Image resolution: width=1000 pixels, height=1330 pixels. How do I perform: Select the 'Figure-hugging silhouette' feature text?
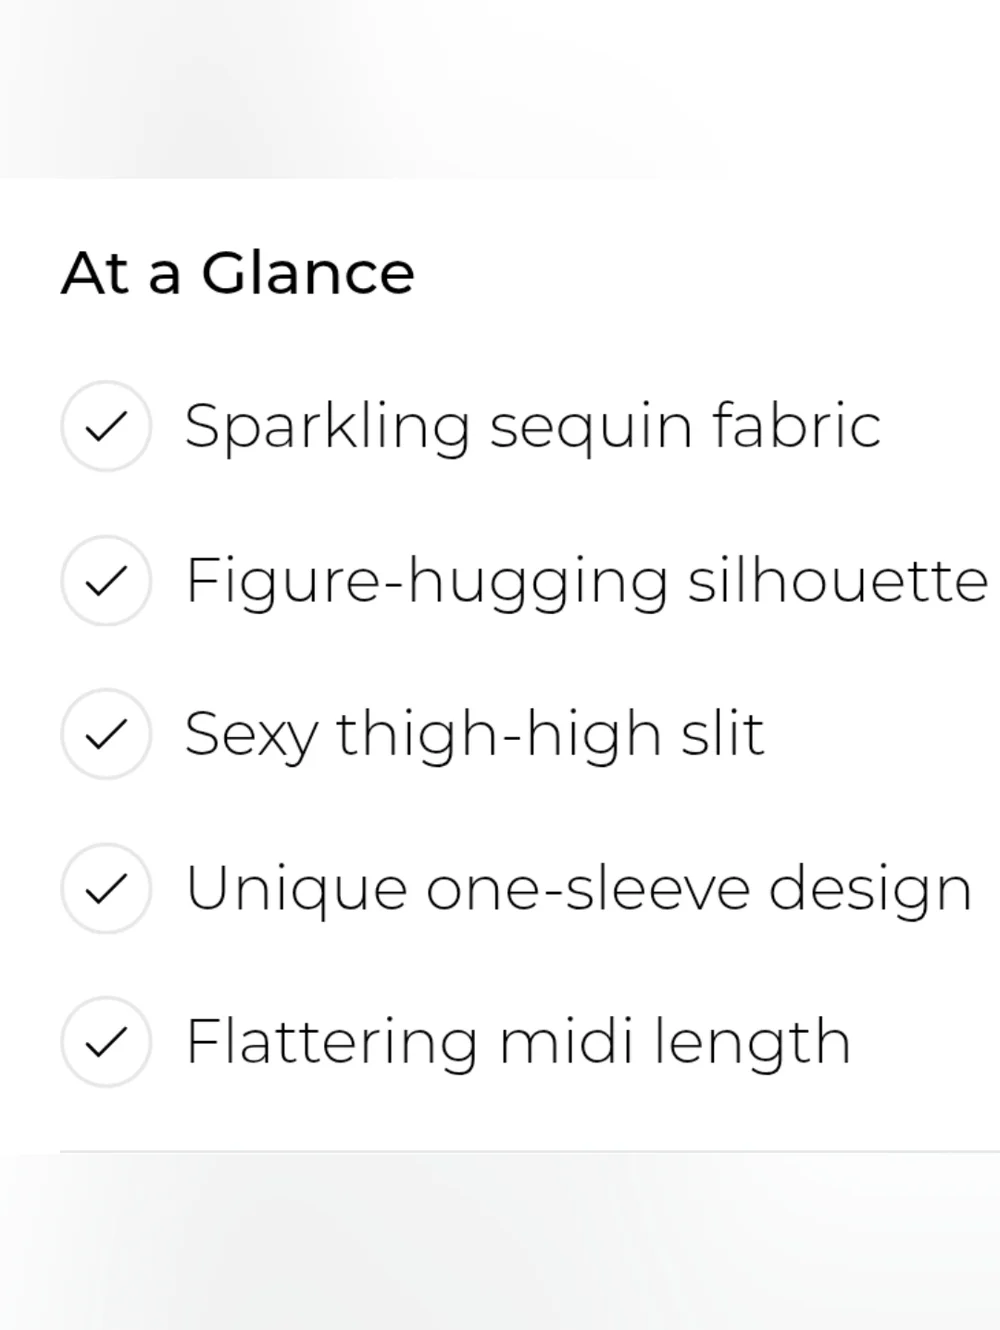[x=586, y=580]
